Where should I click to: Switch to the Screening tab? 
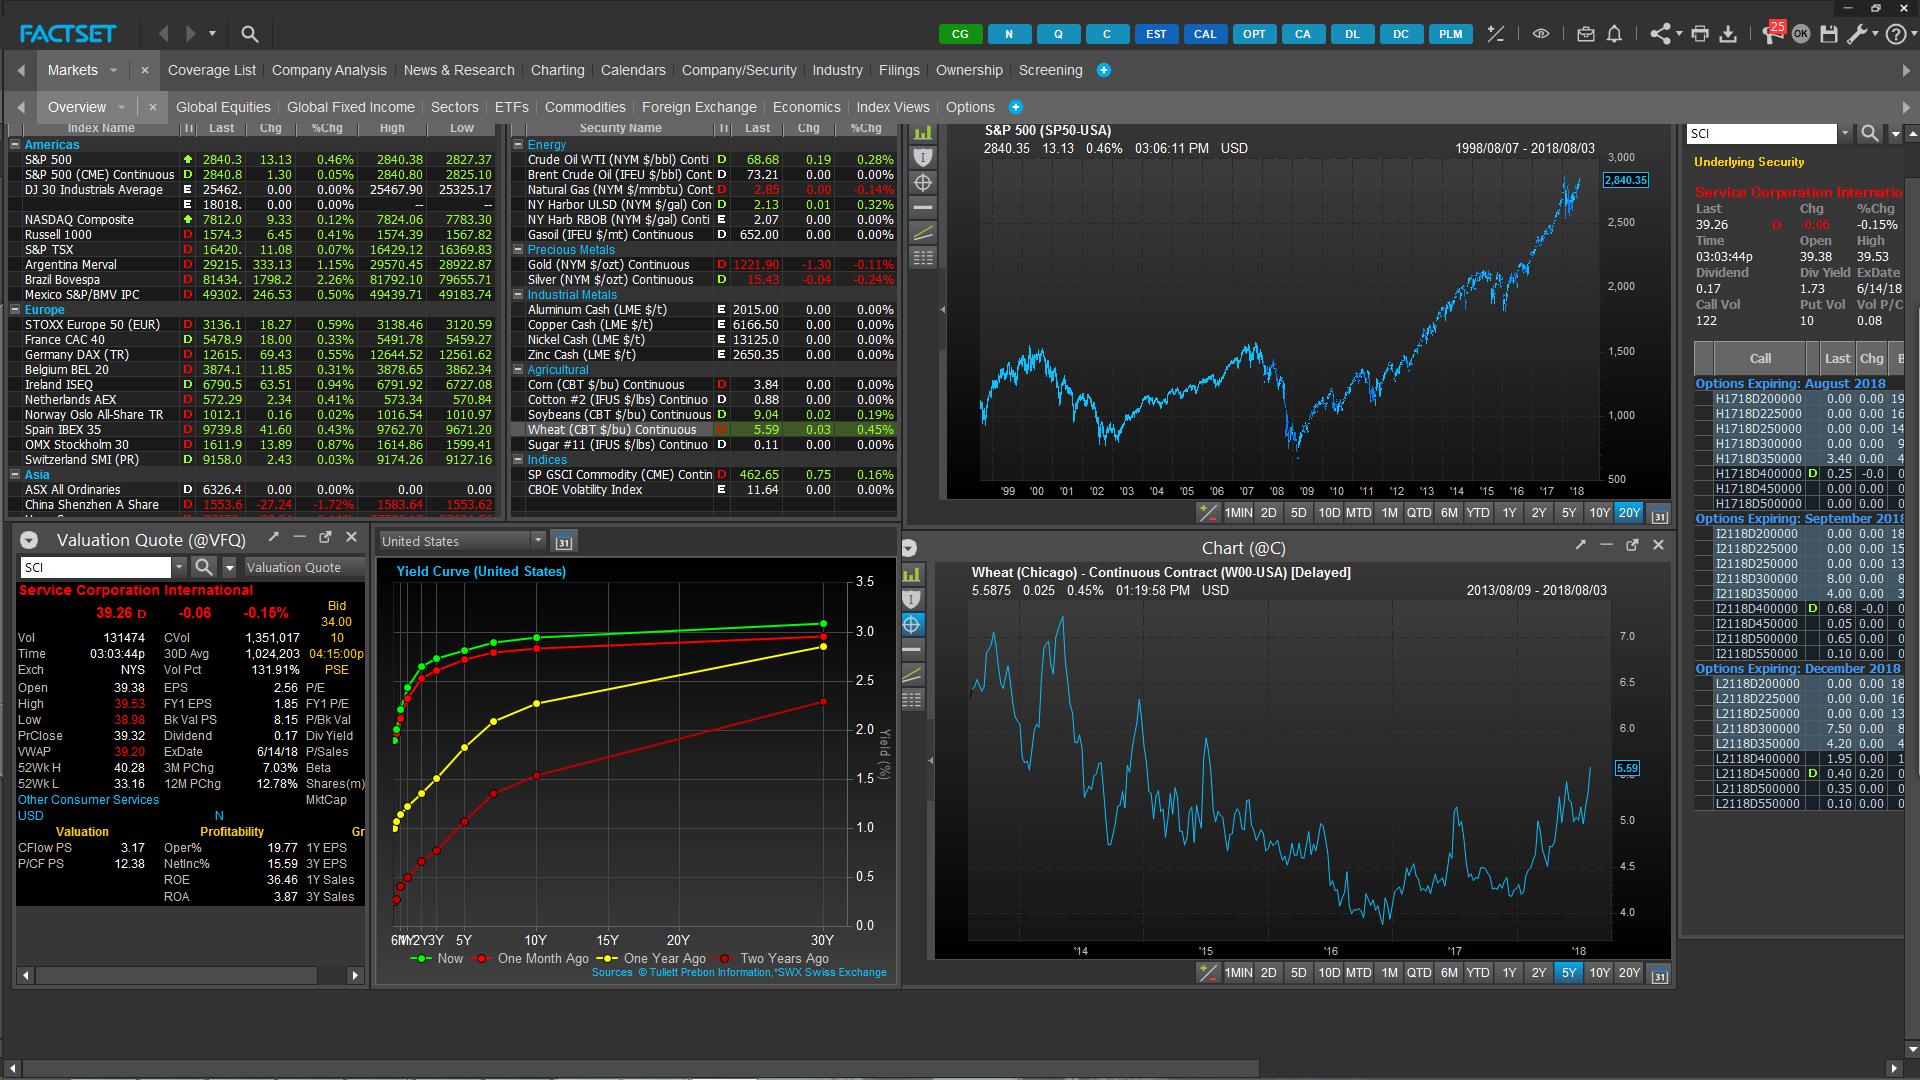coord(1050,70)
